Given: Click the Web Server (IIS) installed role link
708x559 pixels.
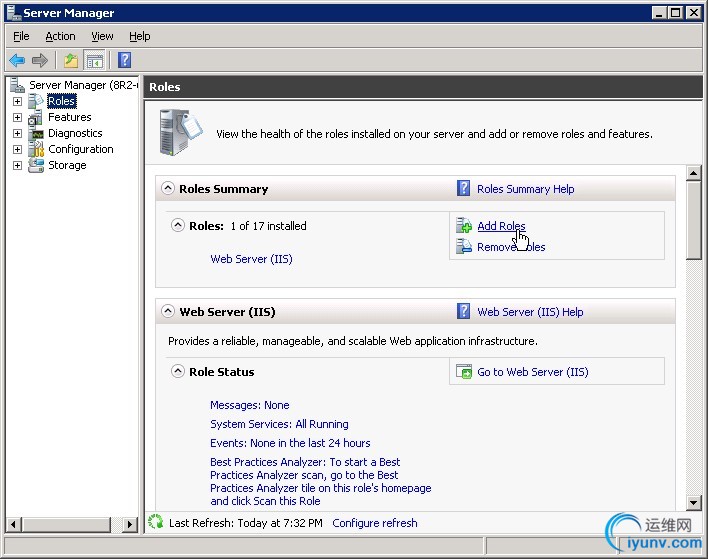Looking at the screenshot, I should click(252, 259).
